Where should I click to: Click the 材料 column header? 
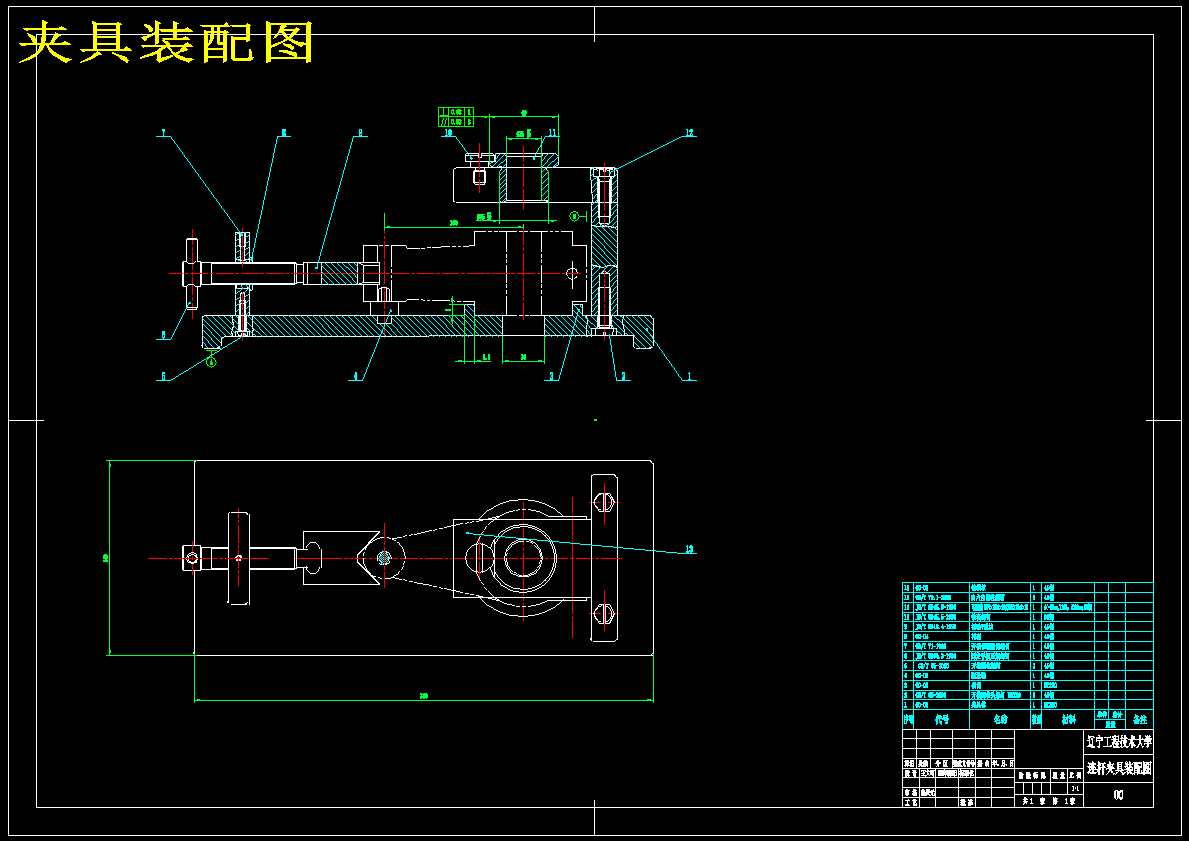1068,719
